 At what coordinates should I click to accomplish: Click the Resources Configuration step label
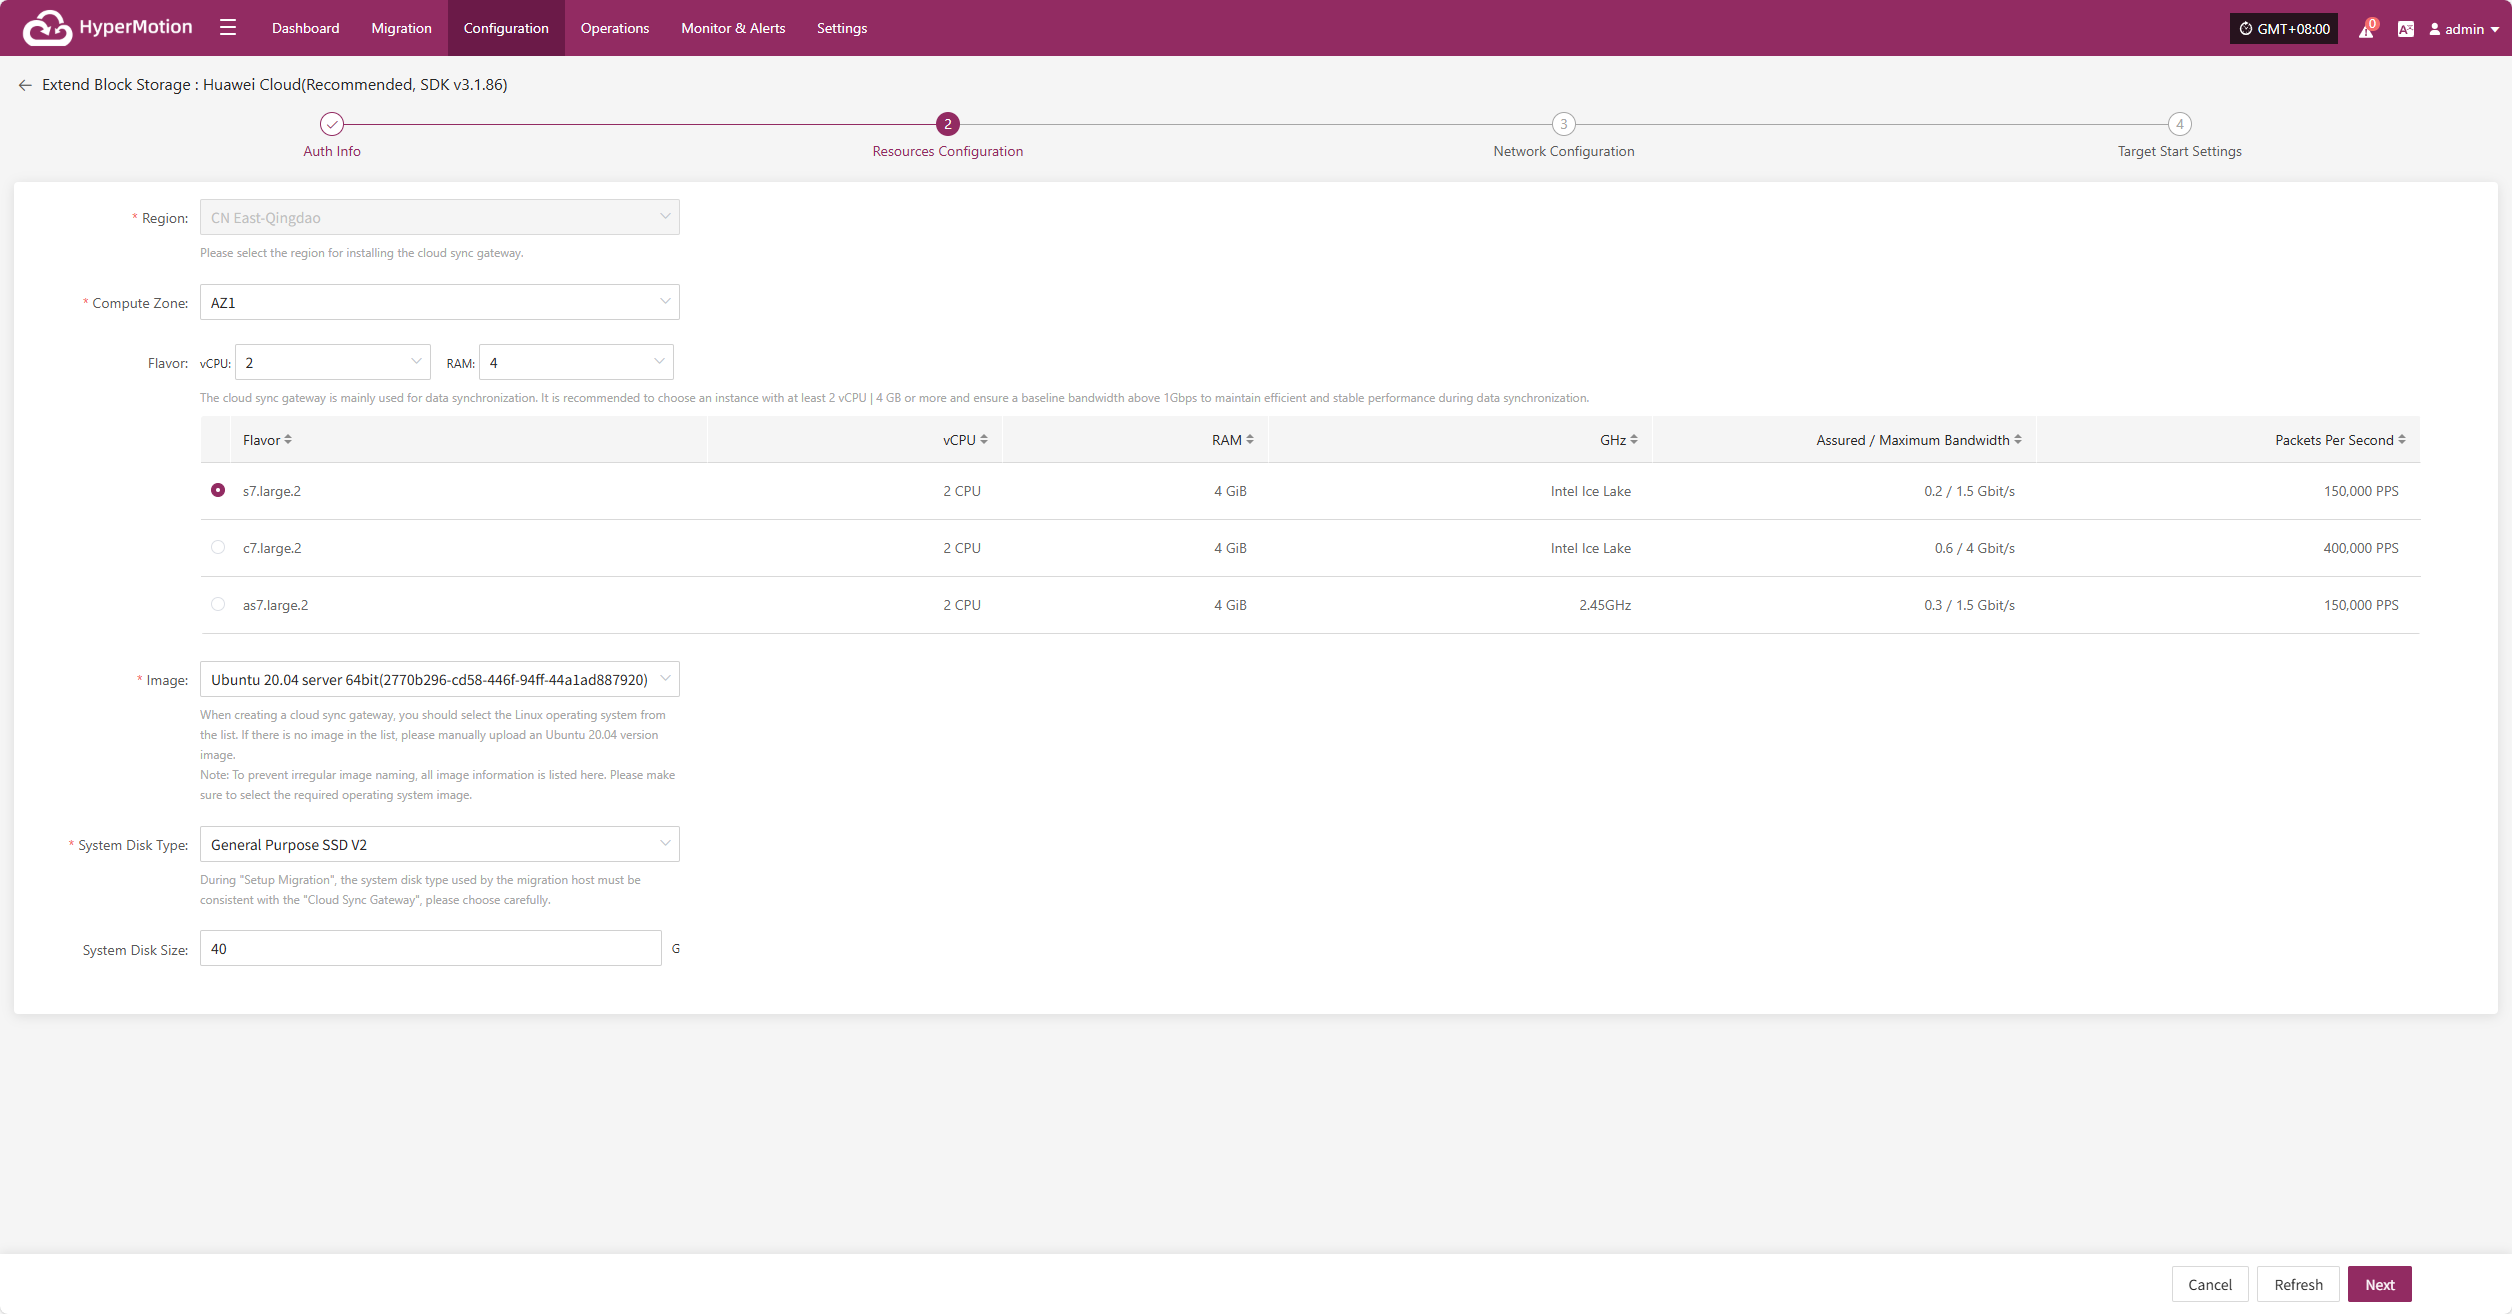(948, 151)
